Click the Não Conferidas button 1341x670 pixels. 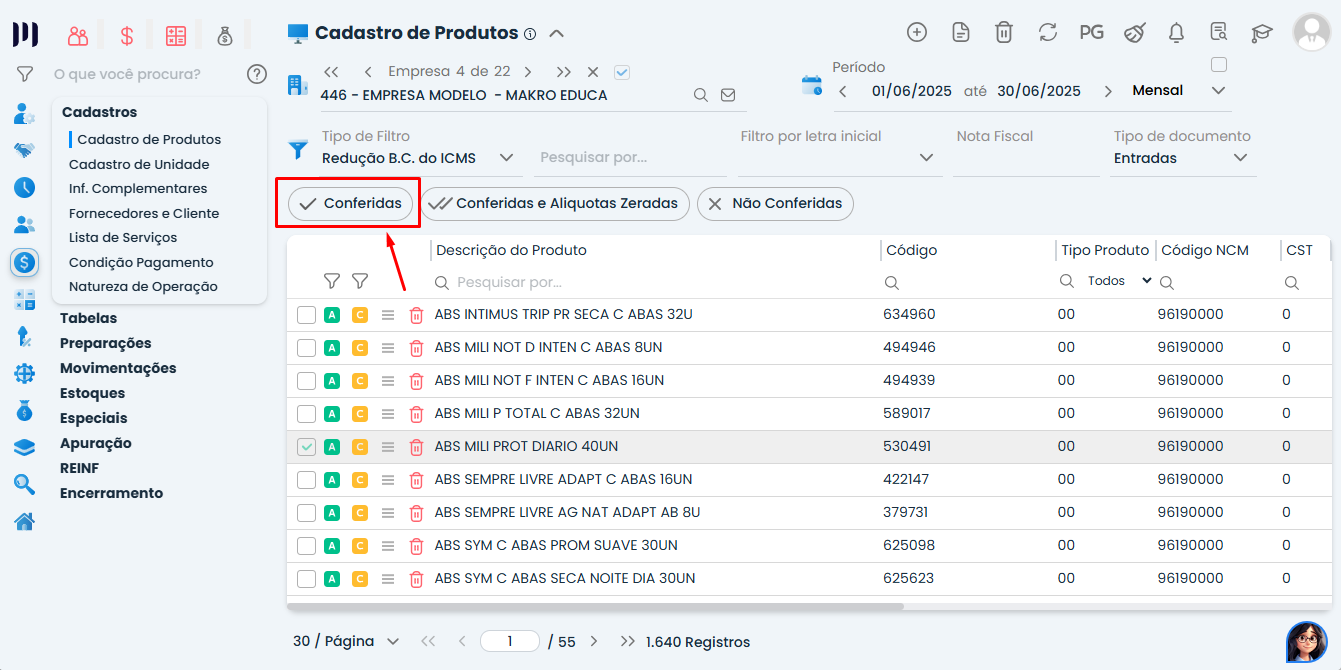click(x=775, y=204)
